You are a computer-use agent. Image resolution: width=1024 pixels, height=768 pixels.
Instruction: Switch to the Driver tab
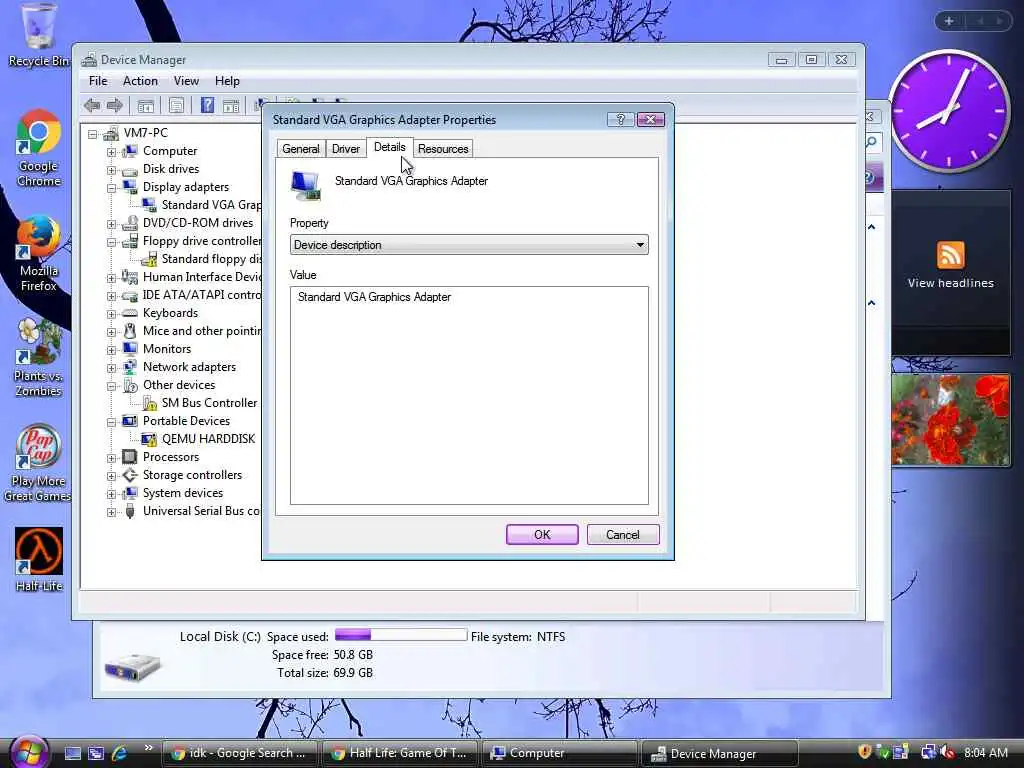pos(345,149)
